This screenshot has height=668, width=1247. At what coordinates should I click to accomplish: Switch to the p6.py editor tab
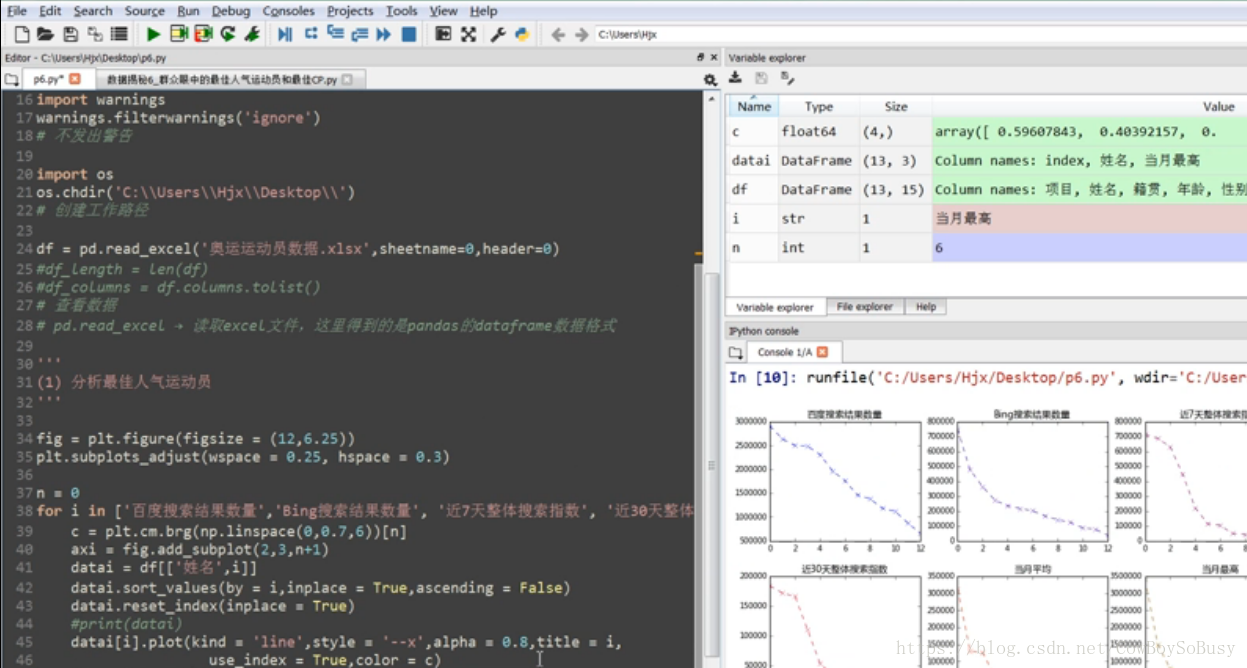(x=57, y=79)
